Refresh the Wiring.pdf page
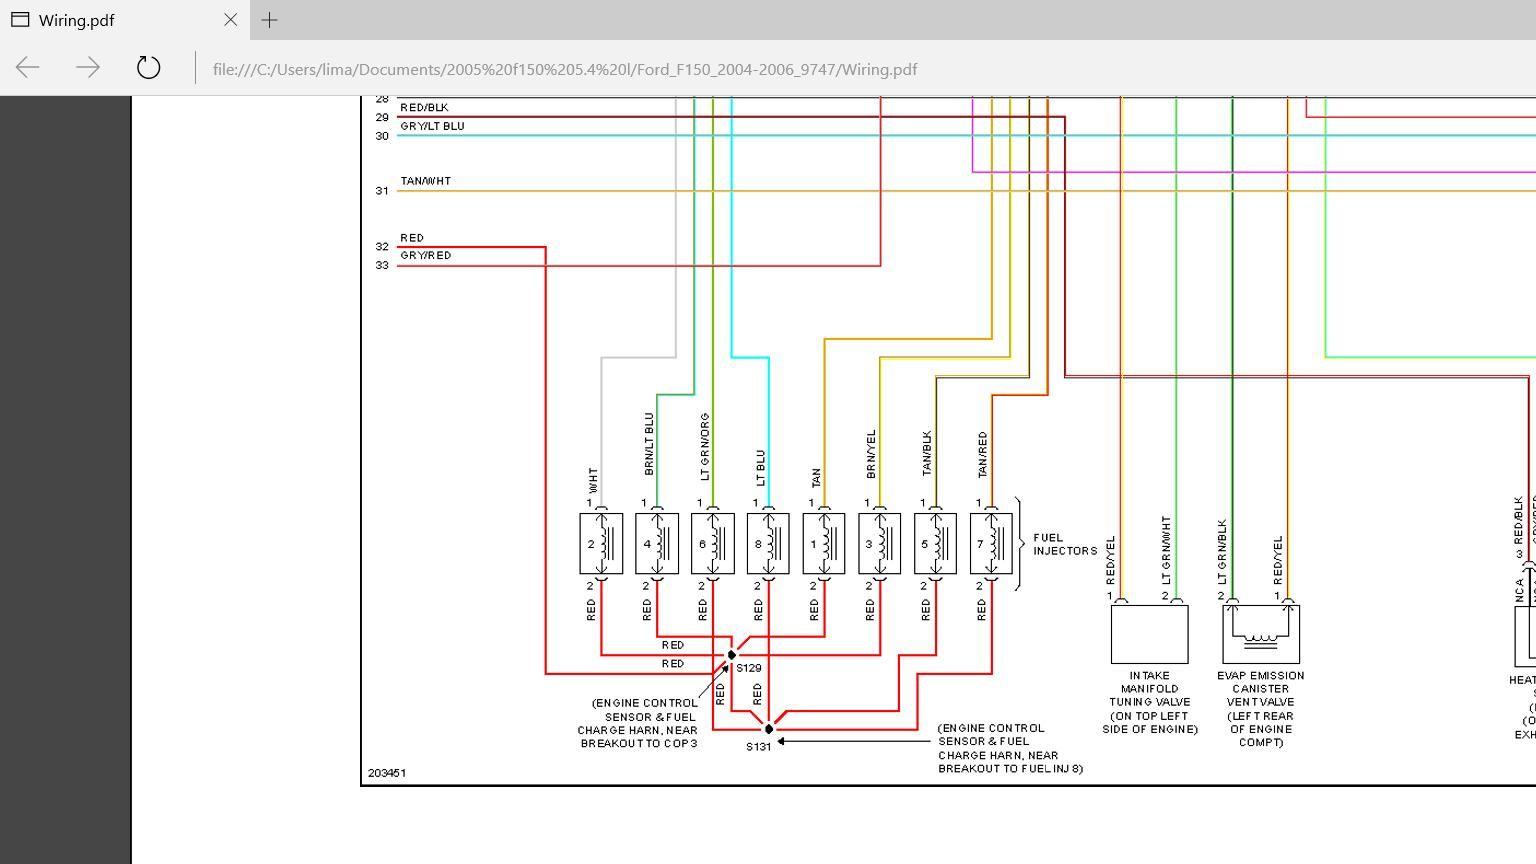Screen dimensions: 1536x864 (148, 67)
